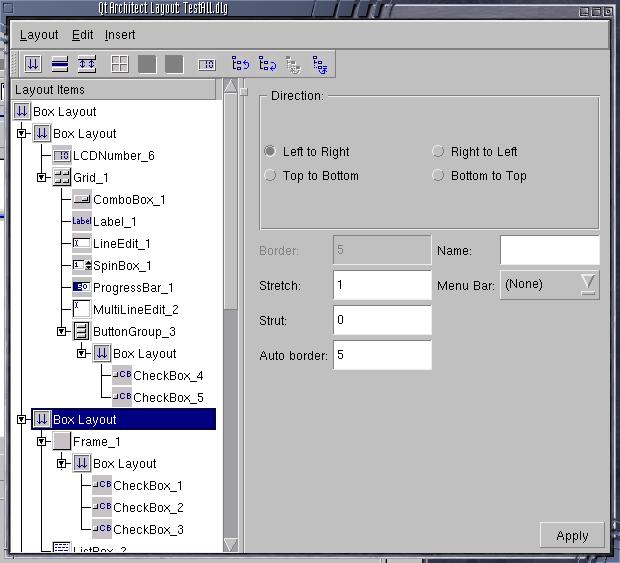Click the SpinBox_1 item icon
Viewport: 620px width, 563px height.
(81, 265)
